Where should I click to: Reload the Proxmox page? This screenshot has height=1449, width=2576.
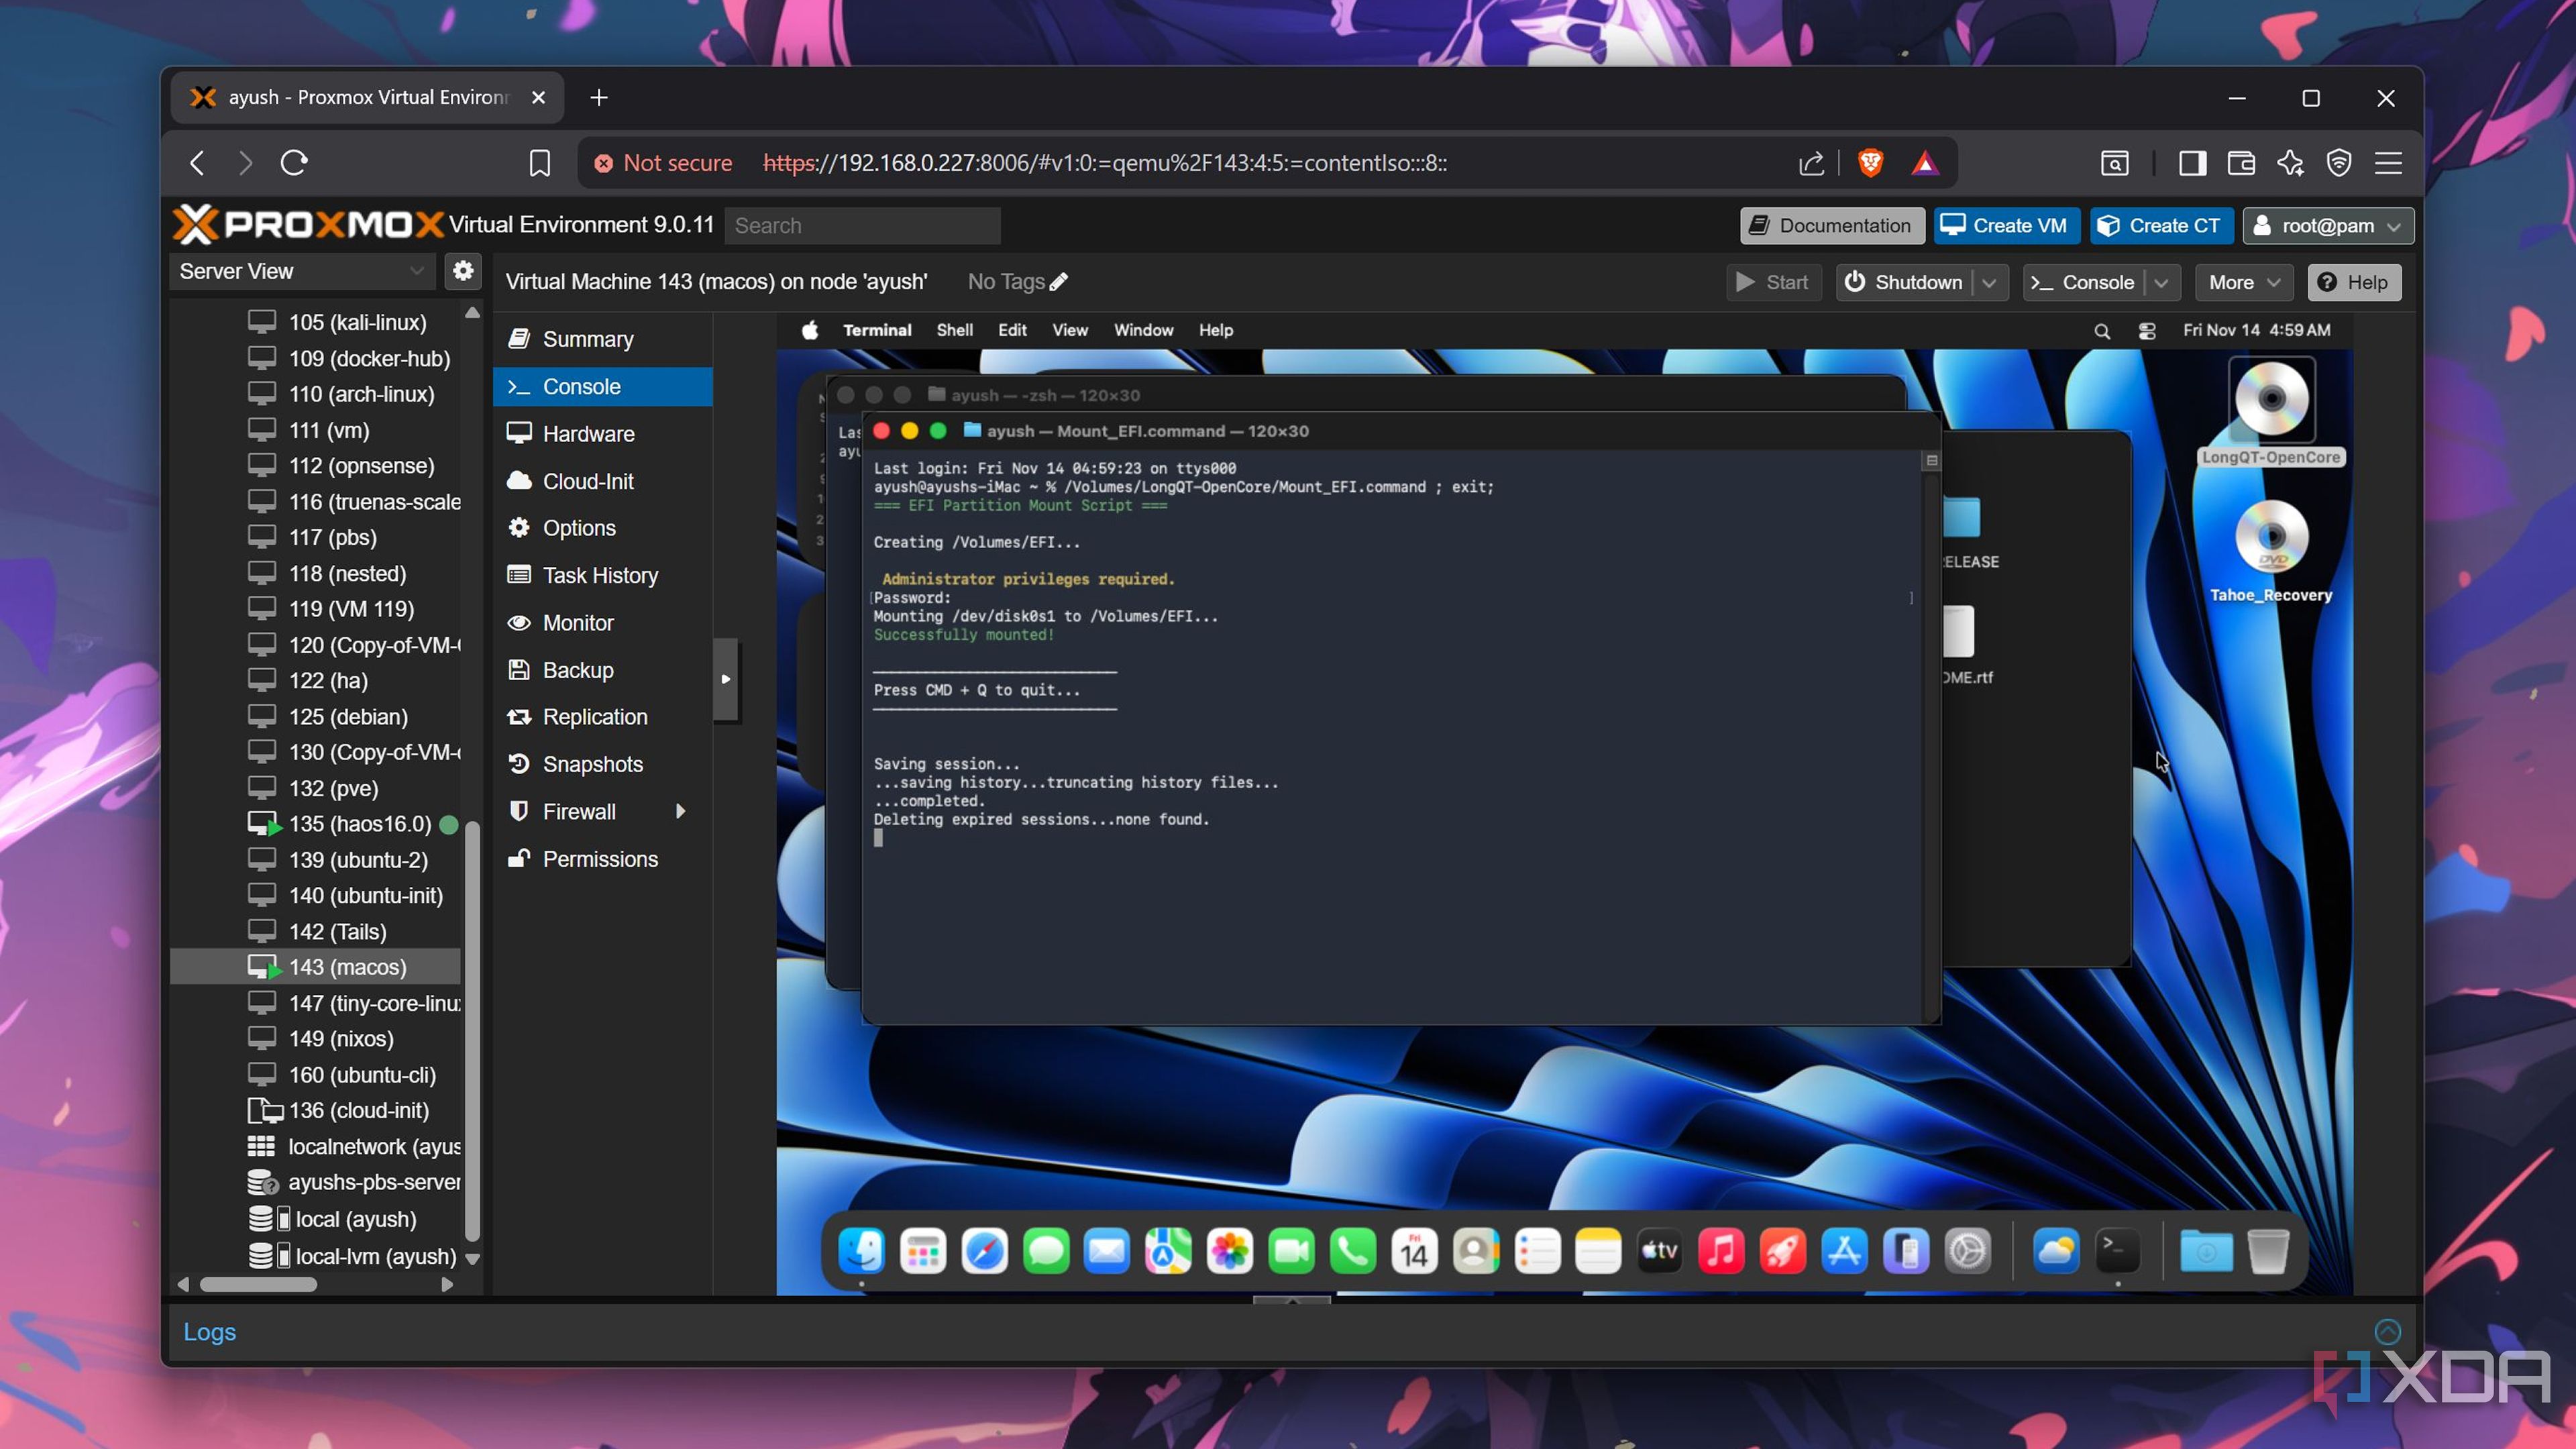click(294, 163)
